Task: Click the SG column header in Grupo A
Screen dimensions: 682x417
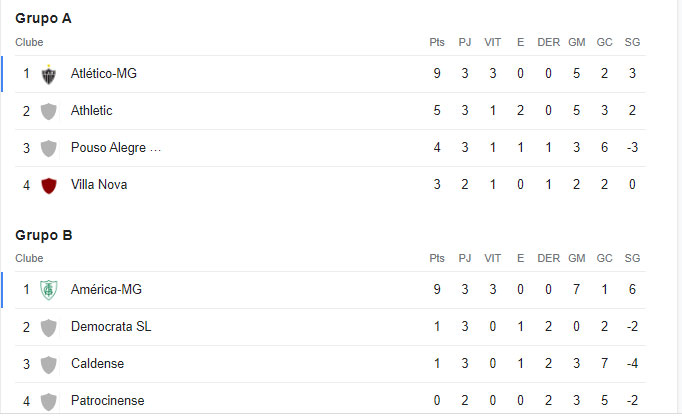Action: point(632,42)
